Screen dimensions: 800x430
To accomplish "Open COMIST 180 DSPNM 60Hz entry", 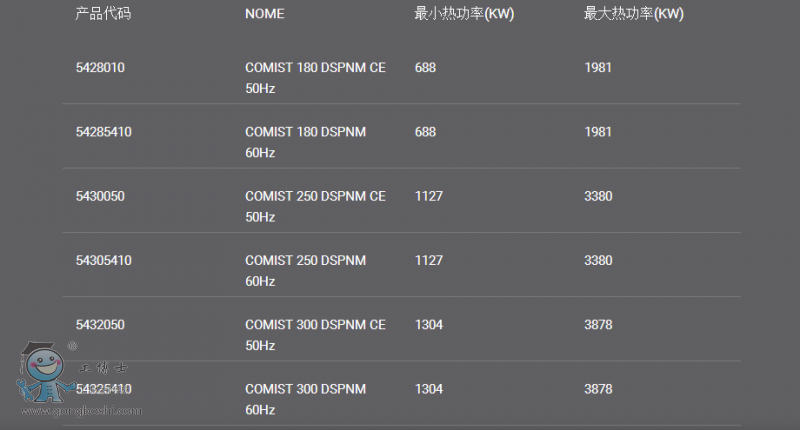I will click(x=306, y=142).
